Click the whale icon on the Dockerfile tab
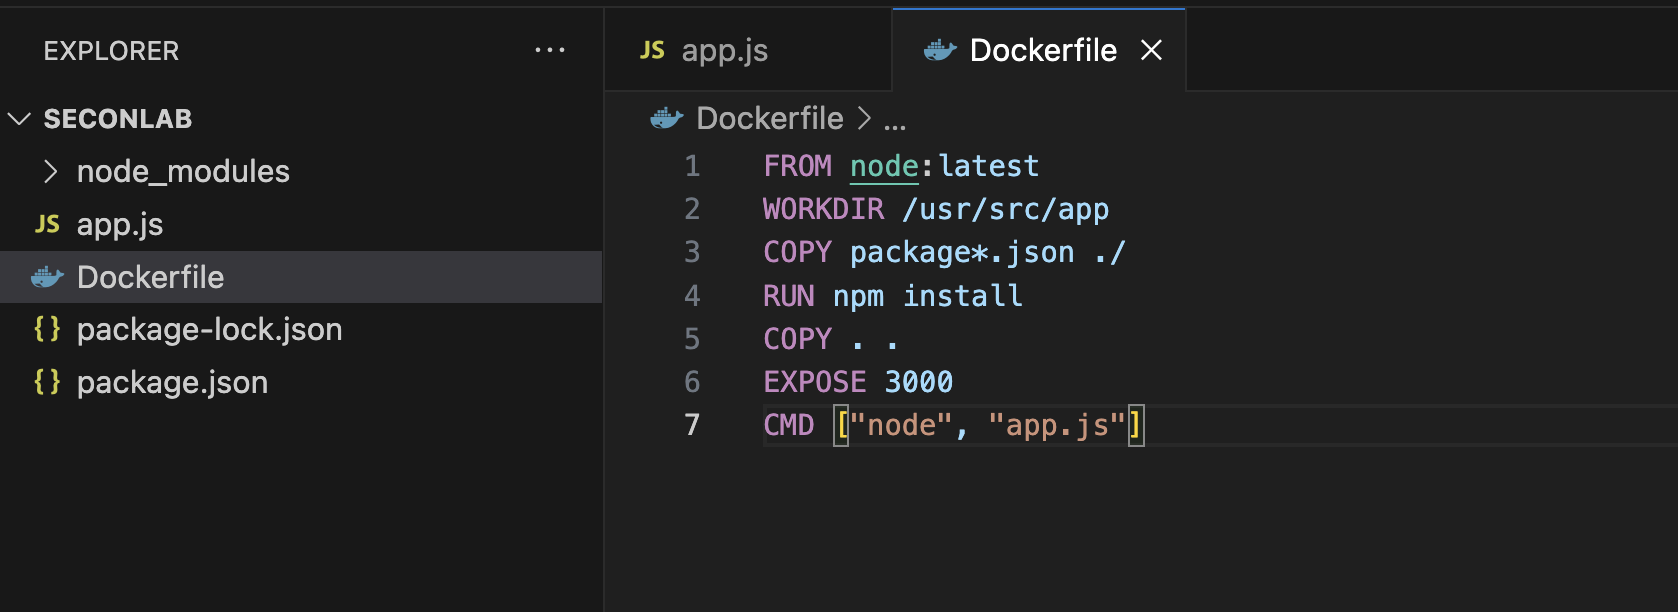Viewport: 1678px width, 612px height. (940, 50)
